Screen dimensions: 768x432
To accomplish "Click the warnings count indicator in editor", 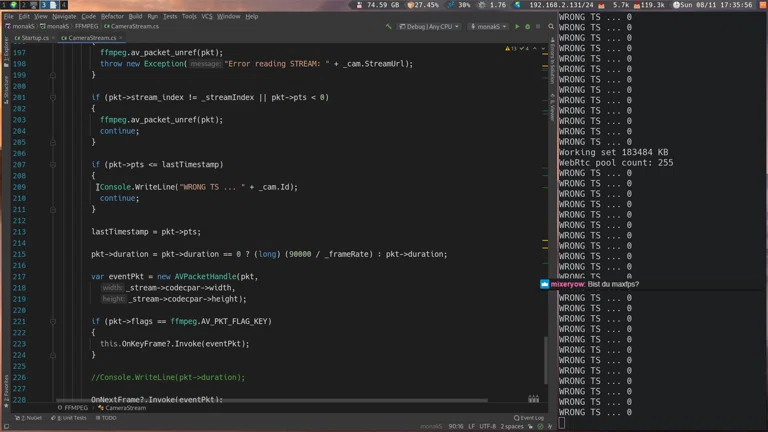I will 510,48.
